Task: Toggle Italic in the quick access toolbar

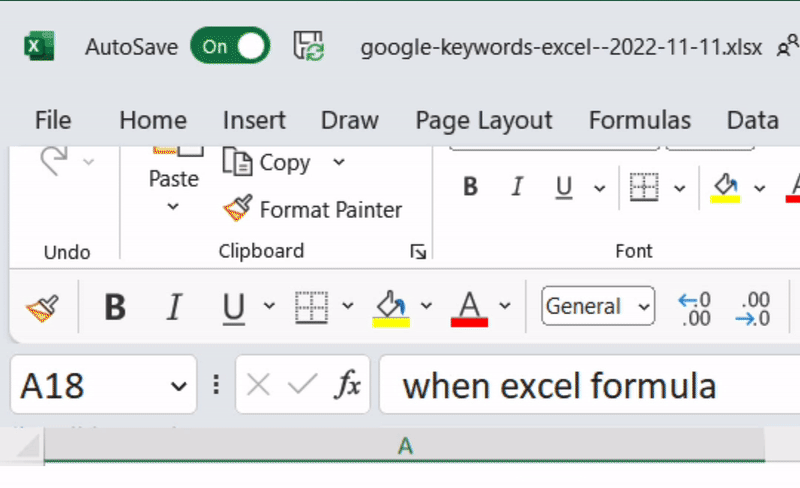Action: [x=174, y=307]
